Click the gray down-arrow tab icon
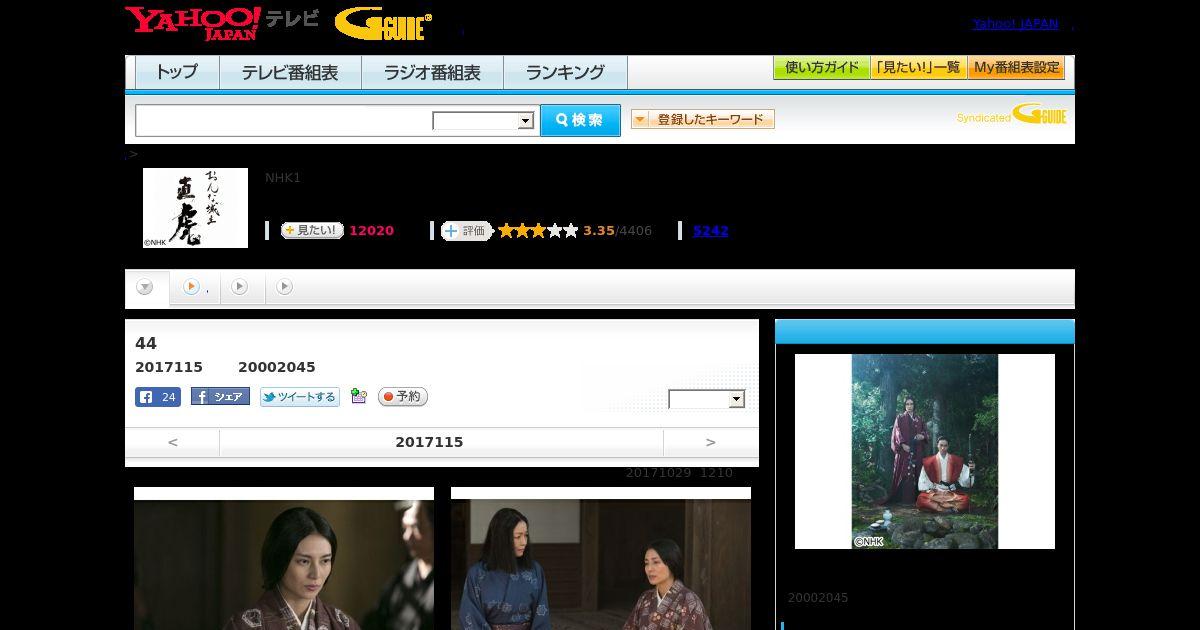Image resolution: width=1200 pixels, height=630 pixels. pyautogui.click(x=145, y=287)
